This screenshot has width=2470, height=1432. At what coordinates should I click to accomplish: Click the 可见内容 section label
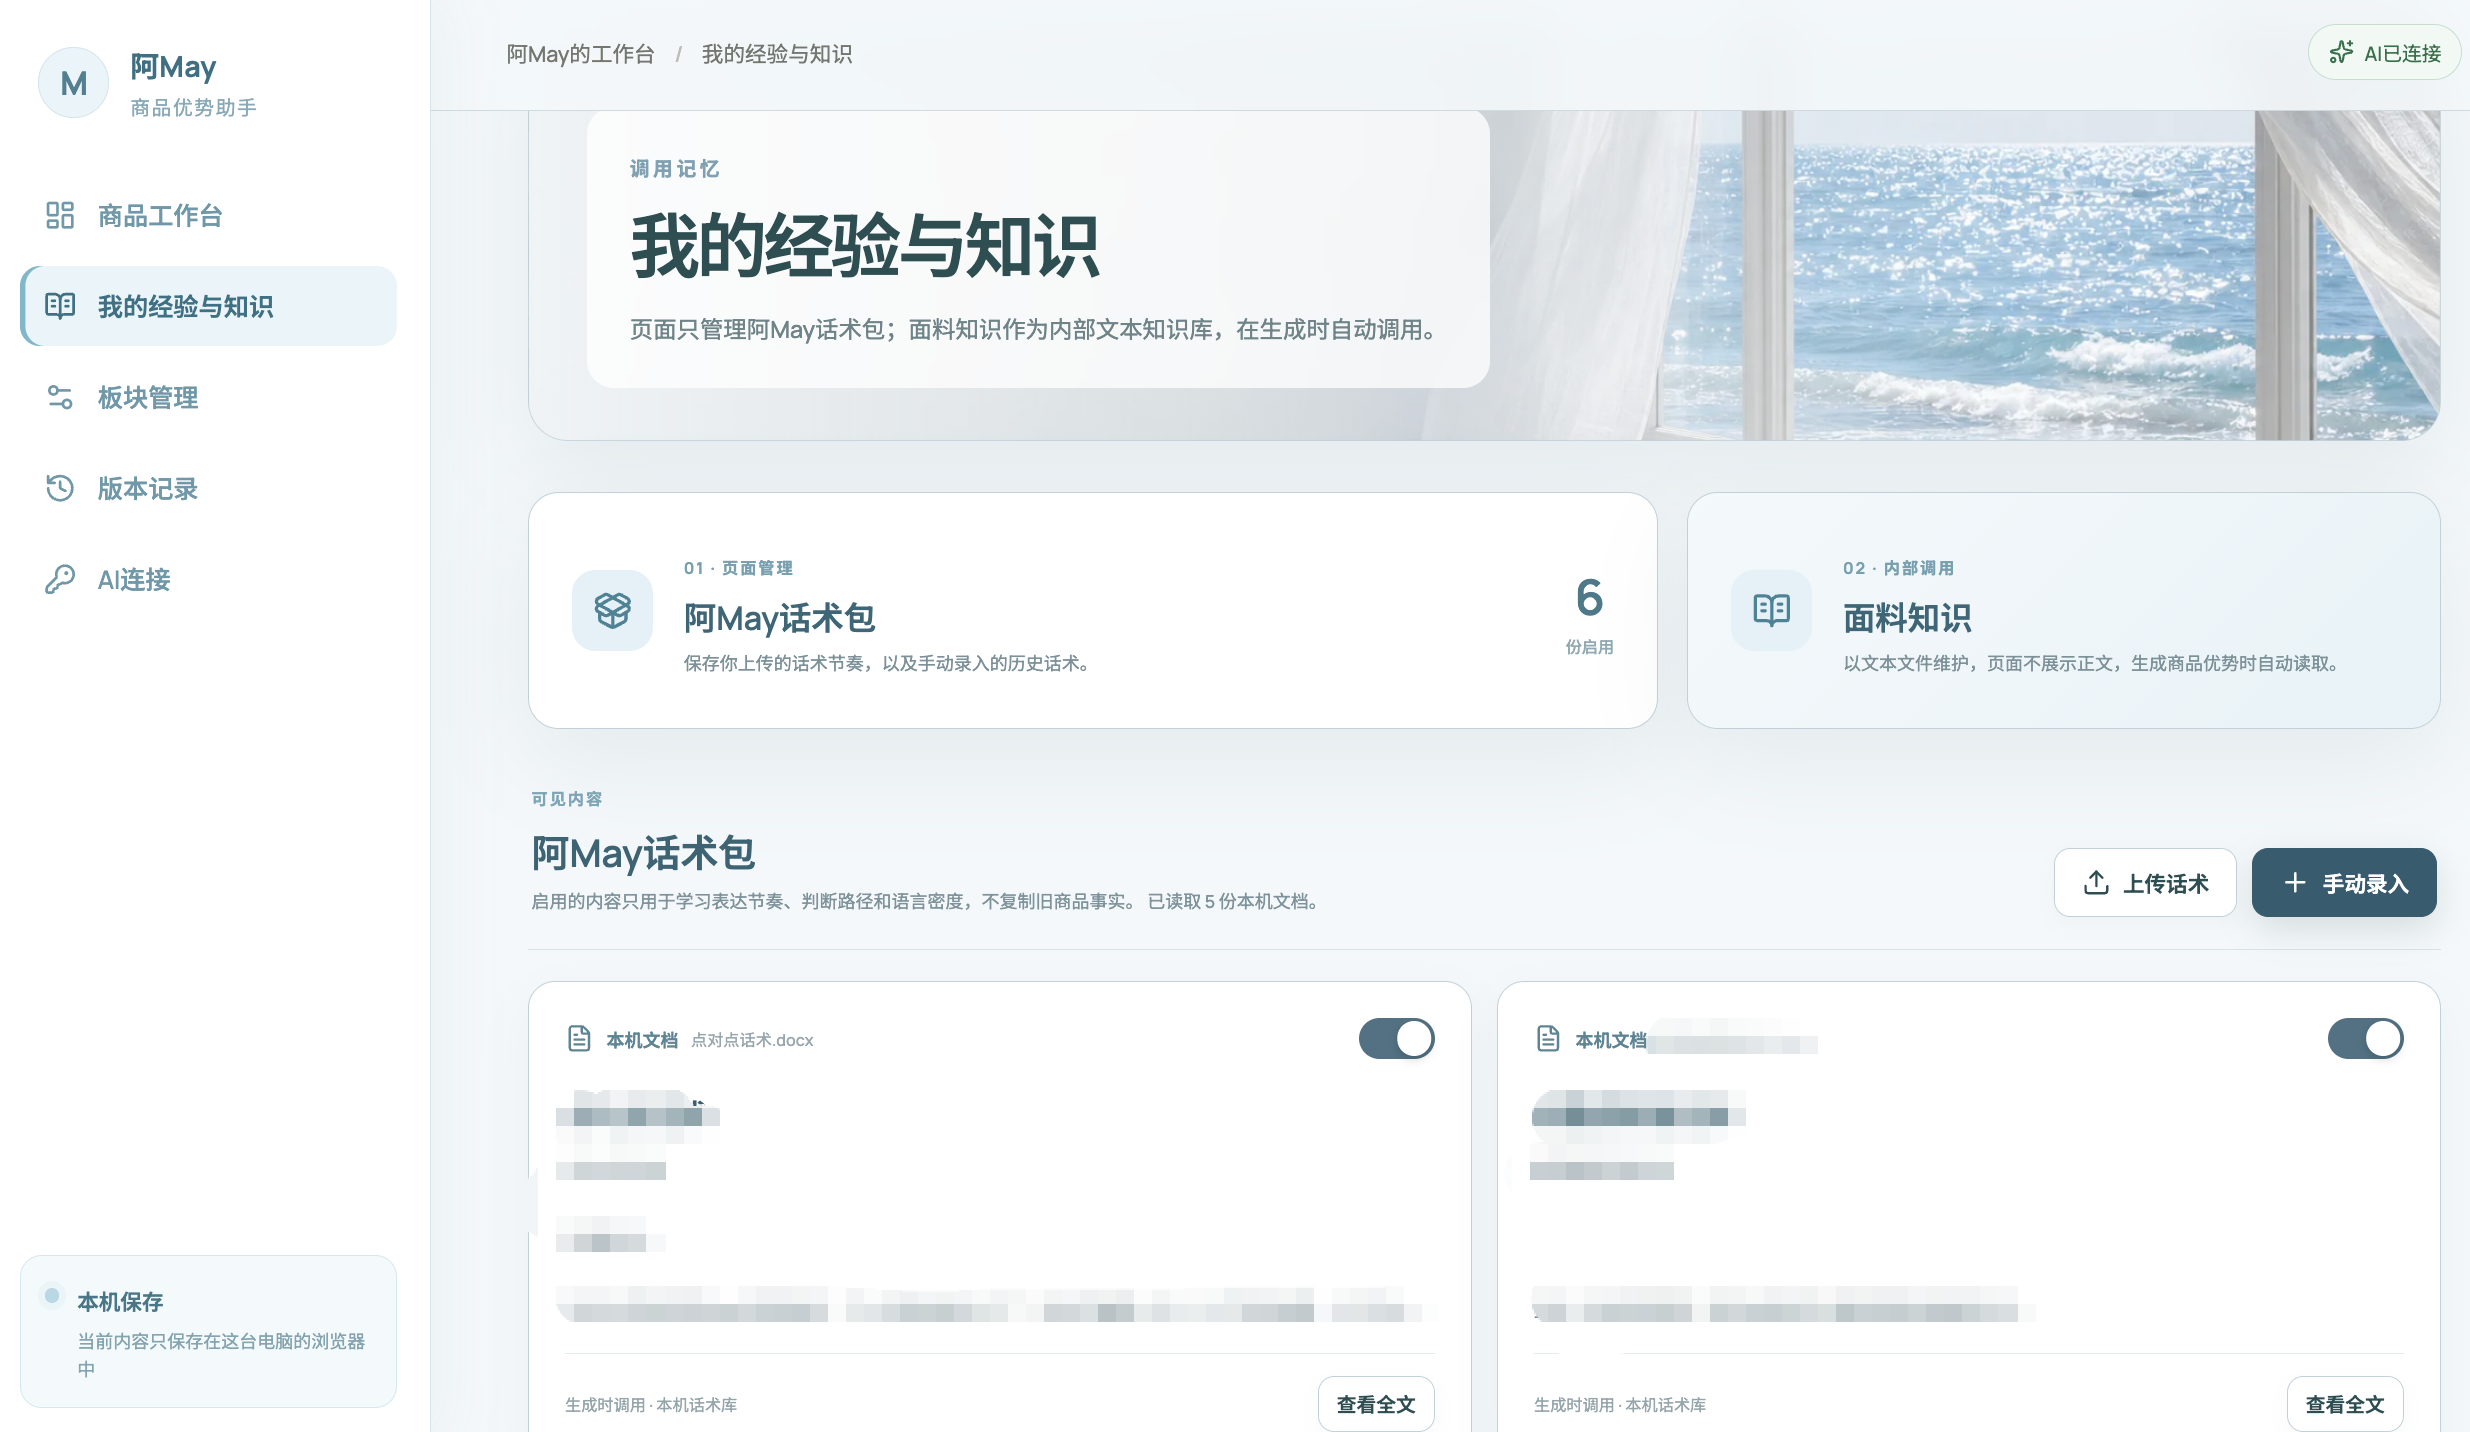(567, 799)
